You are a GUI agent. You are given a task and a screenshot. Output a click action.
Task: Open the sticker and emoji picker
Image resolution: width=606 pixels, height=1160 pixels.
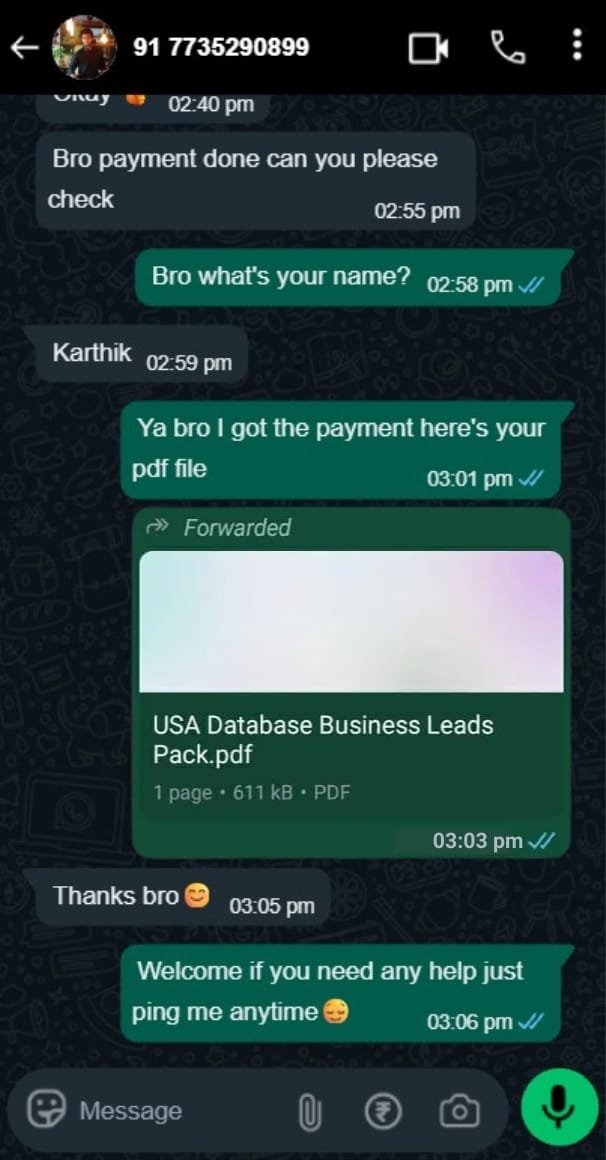tap(47, 1110)
